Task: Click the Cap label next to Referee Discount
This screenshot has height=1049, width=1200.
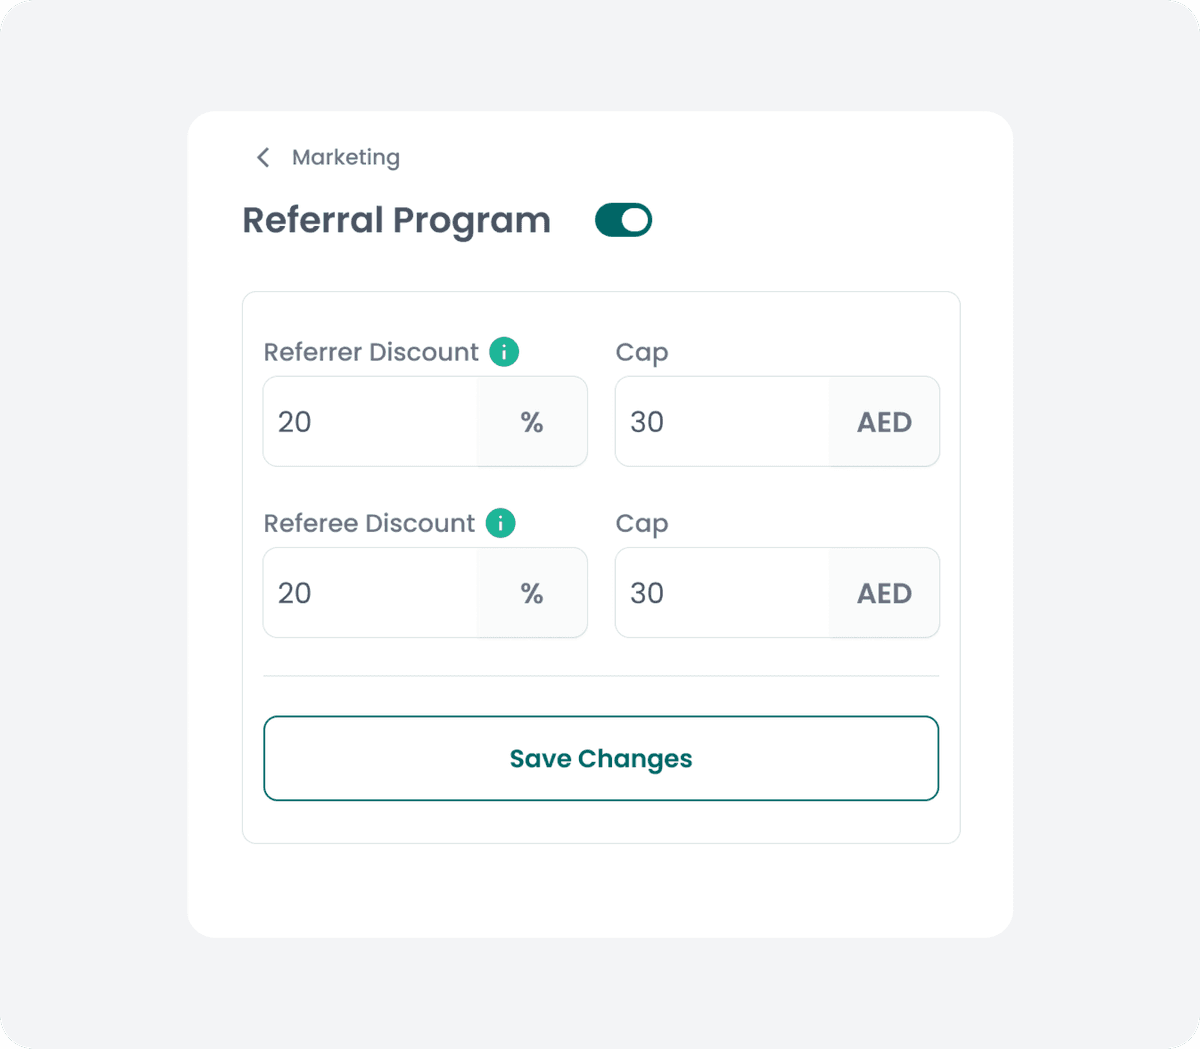Action: [642, 524]
